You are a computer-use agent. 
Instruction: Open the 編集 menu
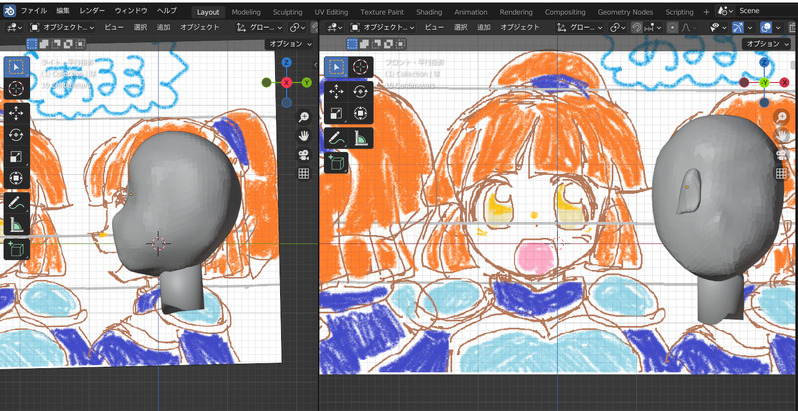point(63,11)
